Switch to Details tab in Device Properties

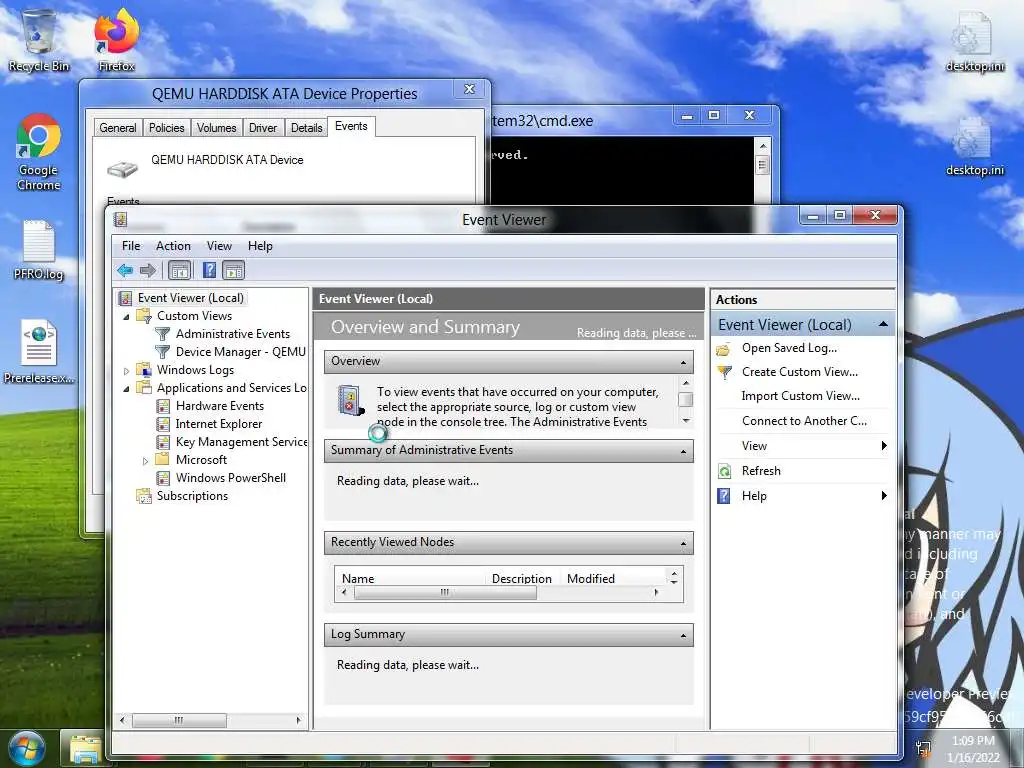(x=306, y=128)
